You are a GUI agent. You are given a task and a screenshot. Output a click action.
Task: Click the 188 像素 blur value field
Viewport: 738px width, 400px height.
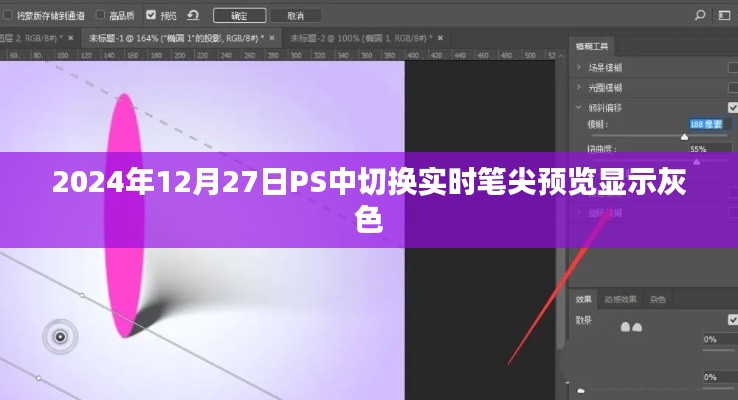click(709, 124)
